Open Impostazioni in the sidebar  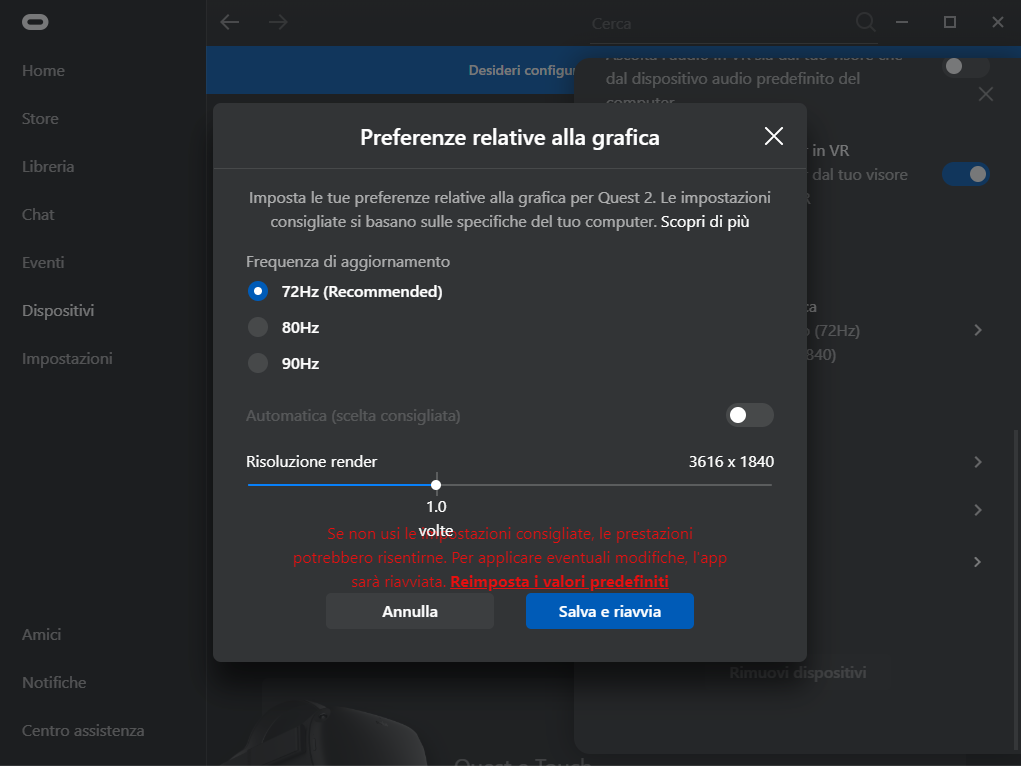(67, 359)
